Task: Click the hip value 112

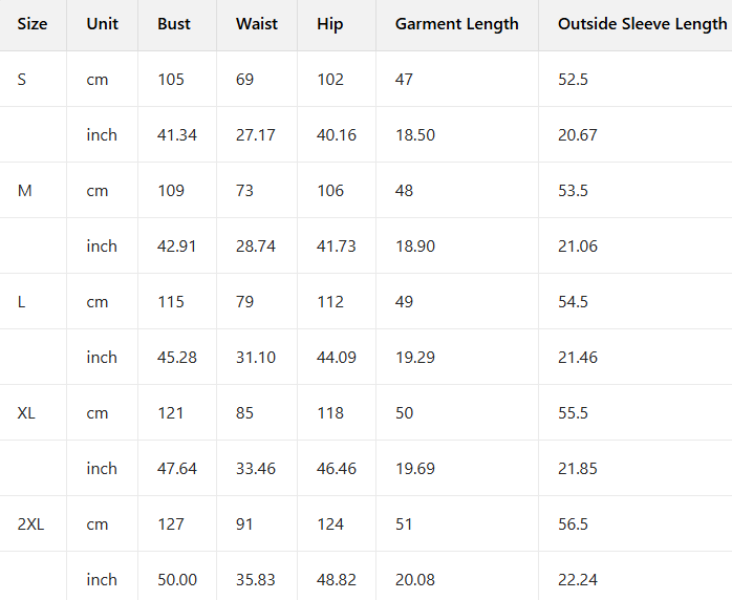Action: [x=330, y=301]
